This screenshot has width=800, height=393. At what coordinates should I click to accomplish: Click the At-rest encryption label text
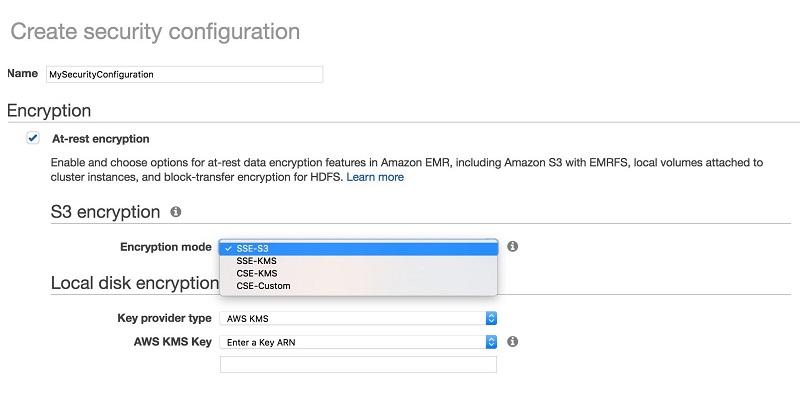pos(101,139)
